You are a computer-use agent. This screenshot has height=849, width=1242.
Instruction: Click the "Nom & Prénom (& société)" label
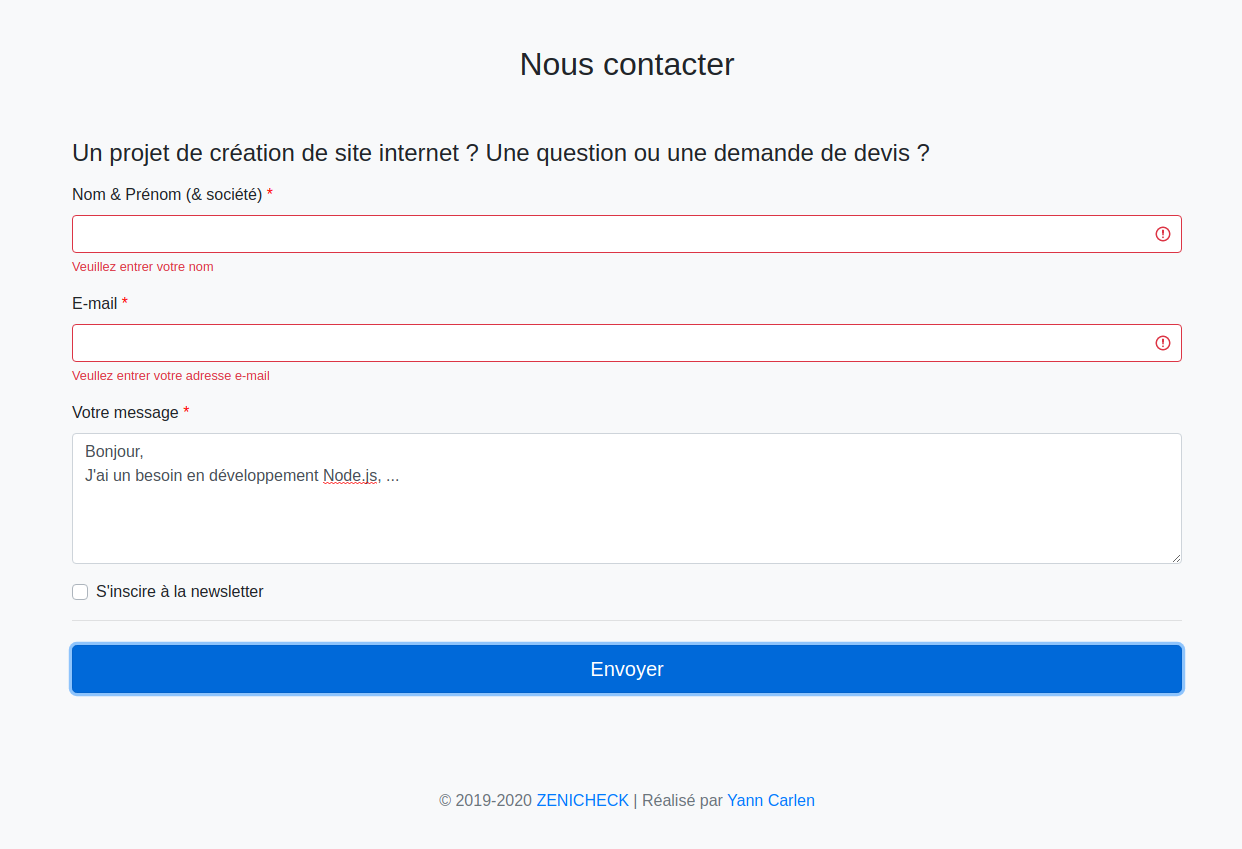click(167, 194)
